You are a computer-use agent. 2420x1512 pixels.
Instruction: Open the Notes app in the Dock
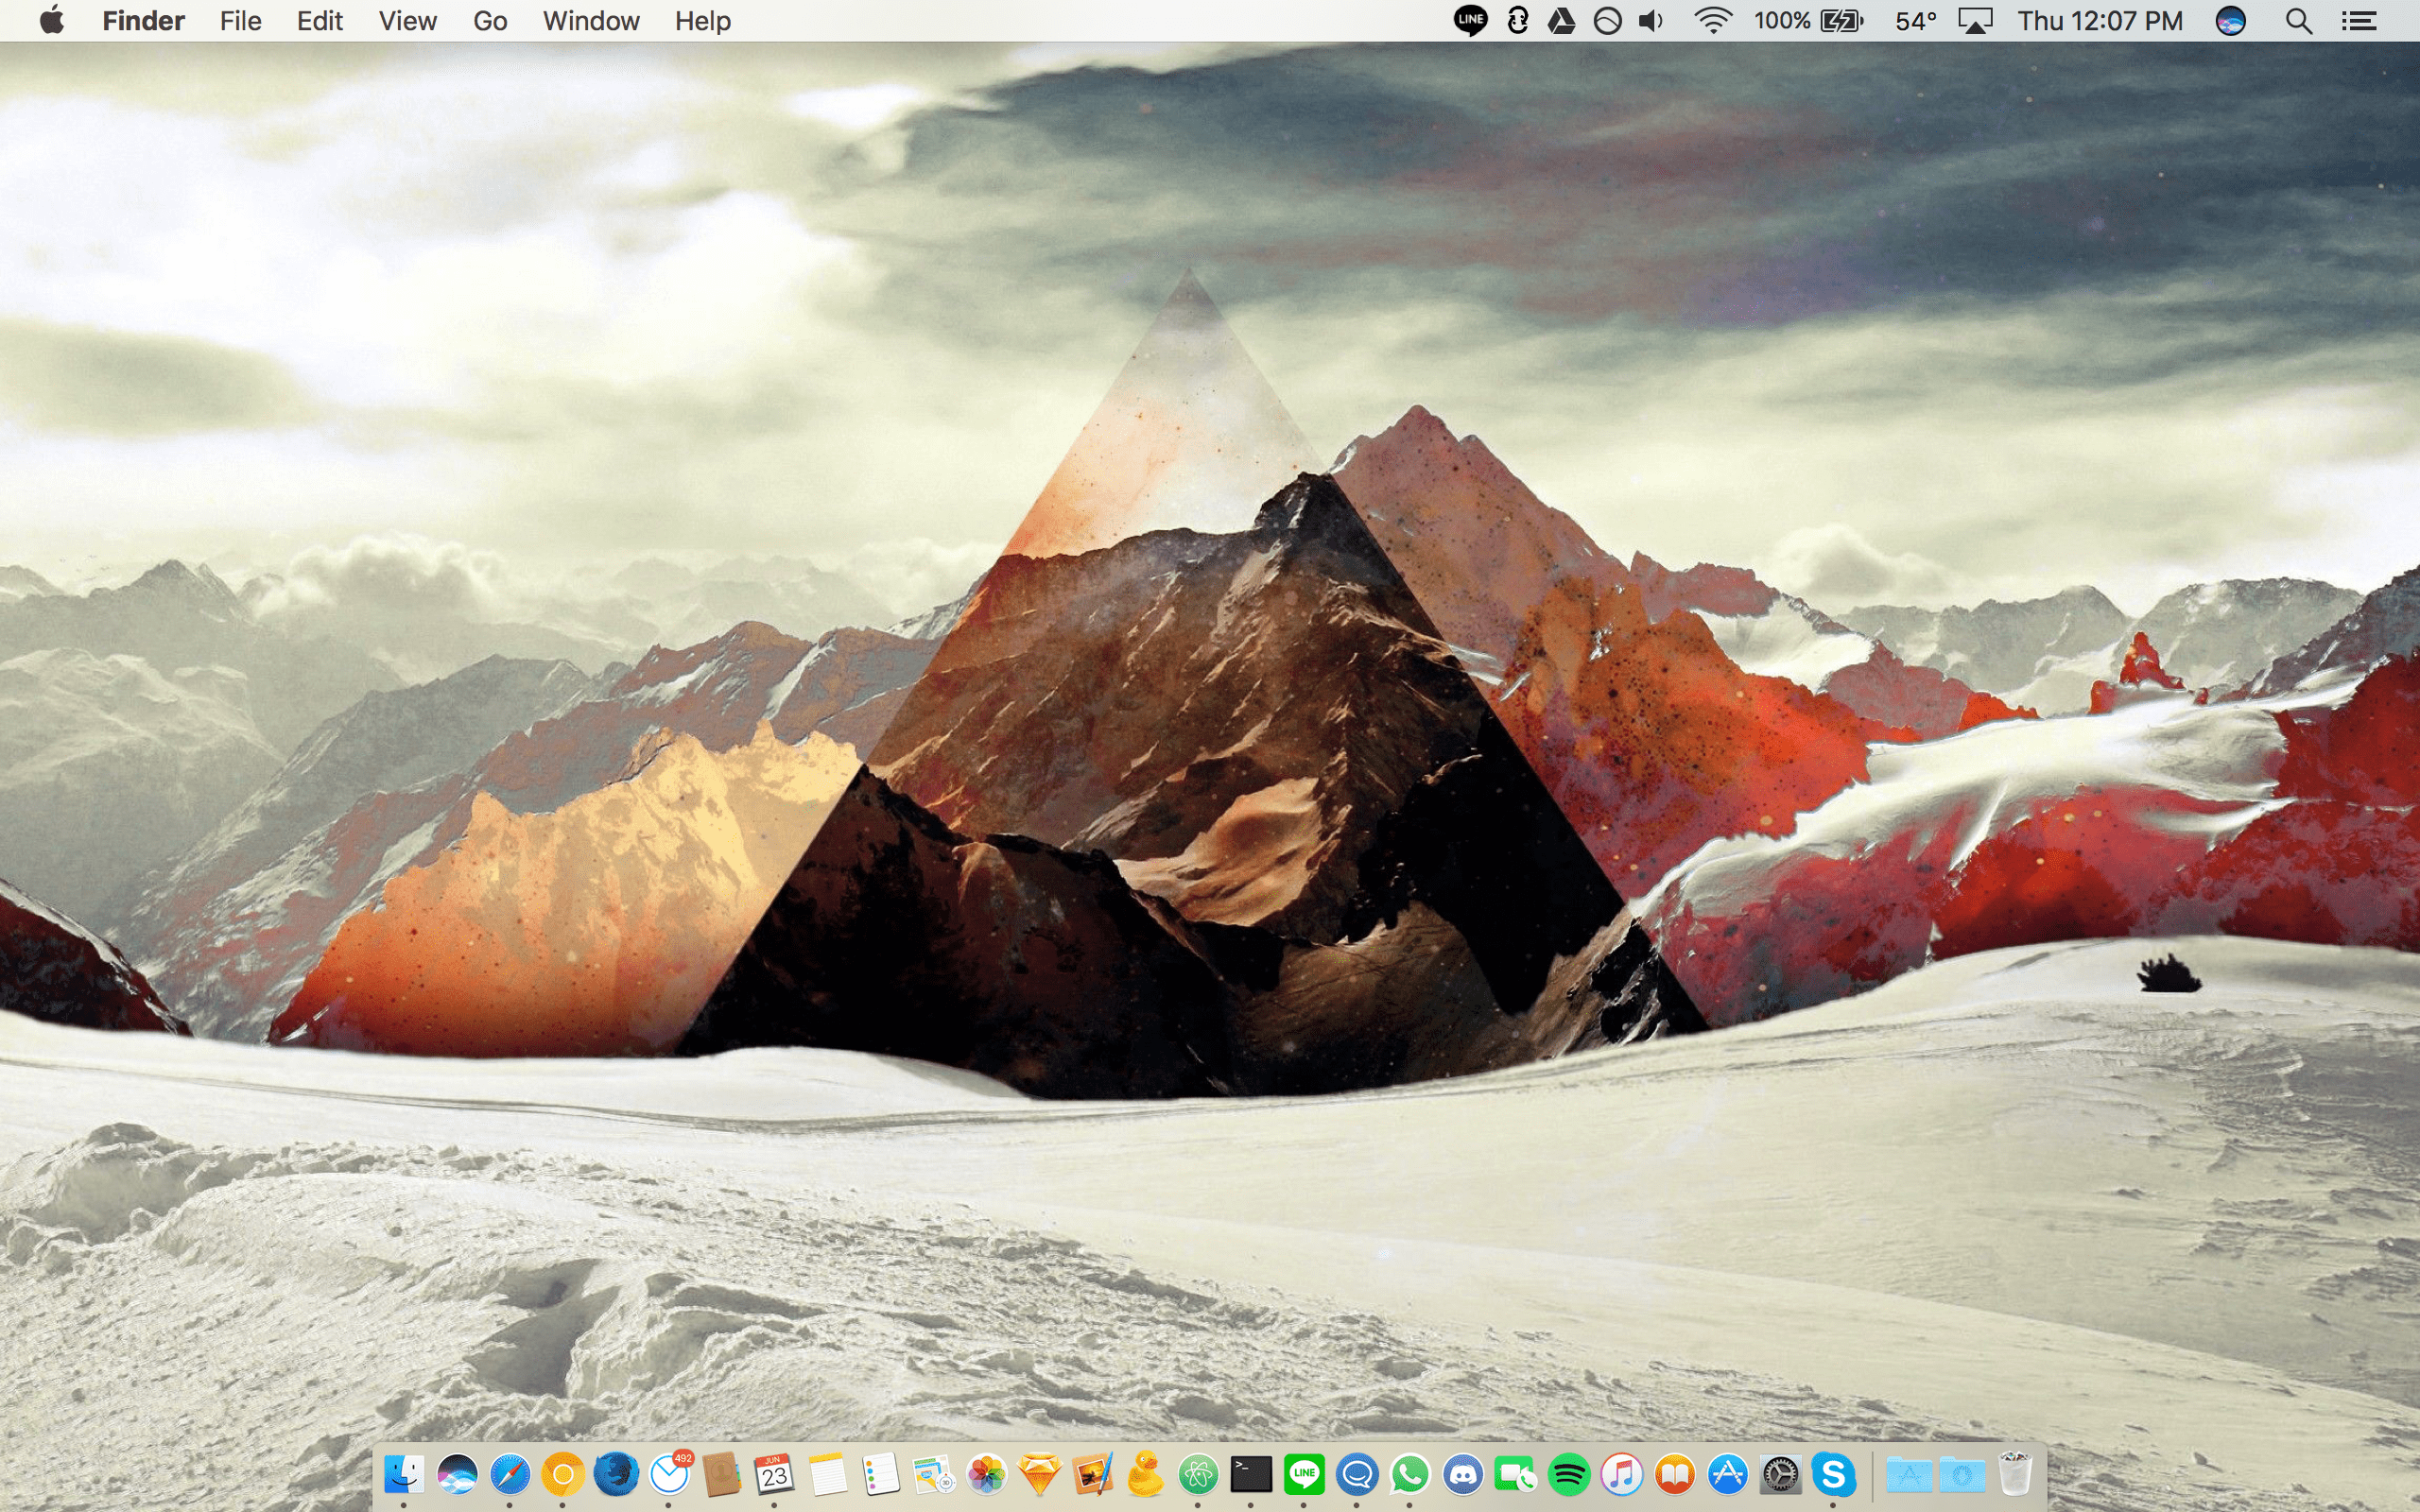point(828,1474)
